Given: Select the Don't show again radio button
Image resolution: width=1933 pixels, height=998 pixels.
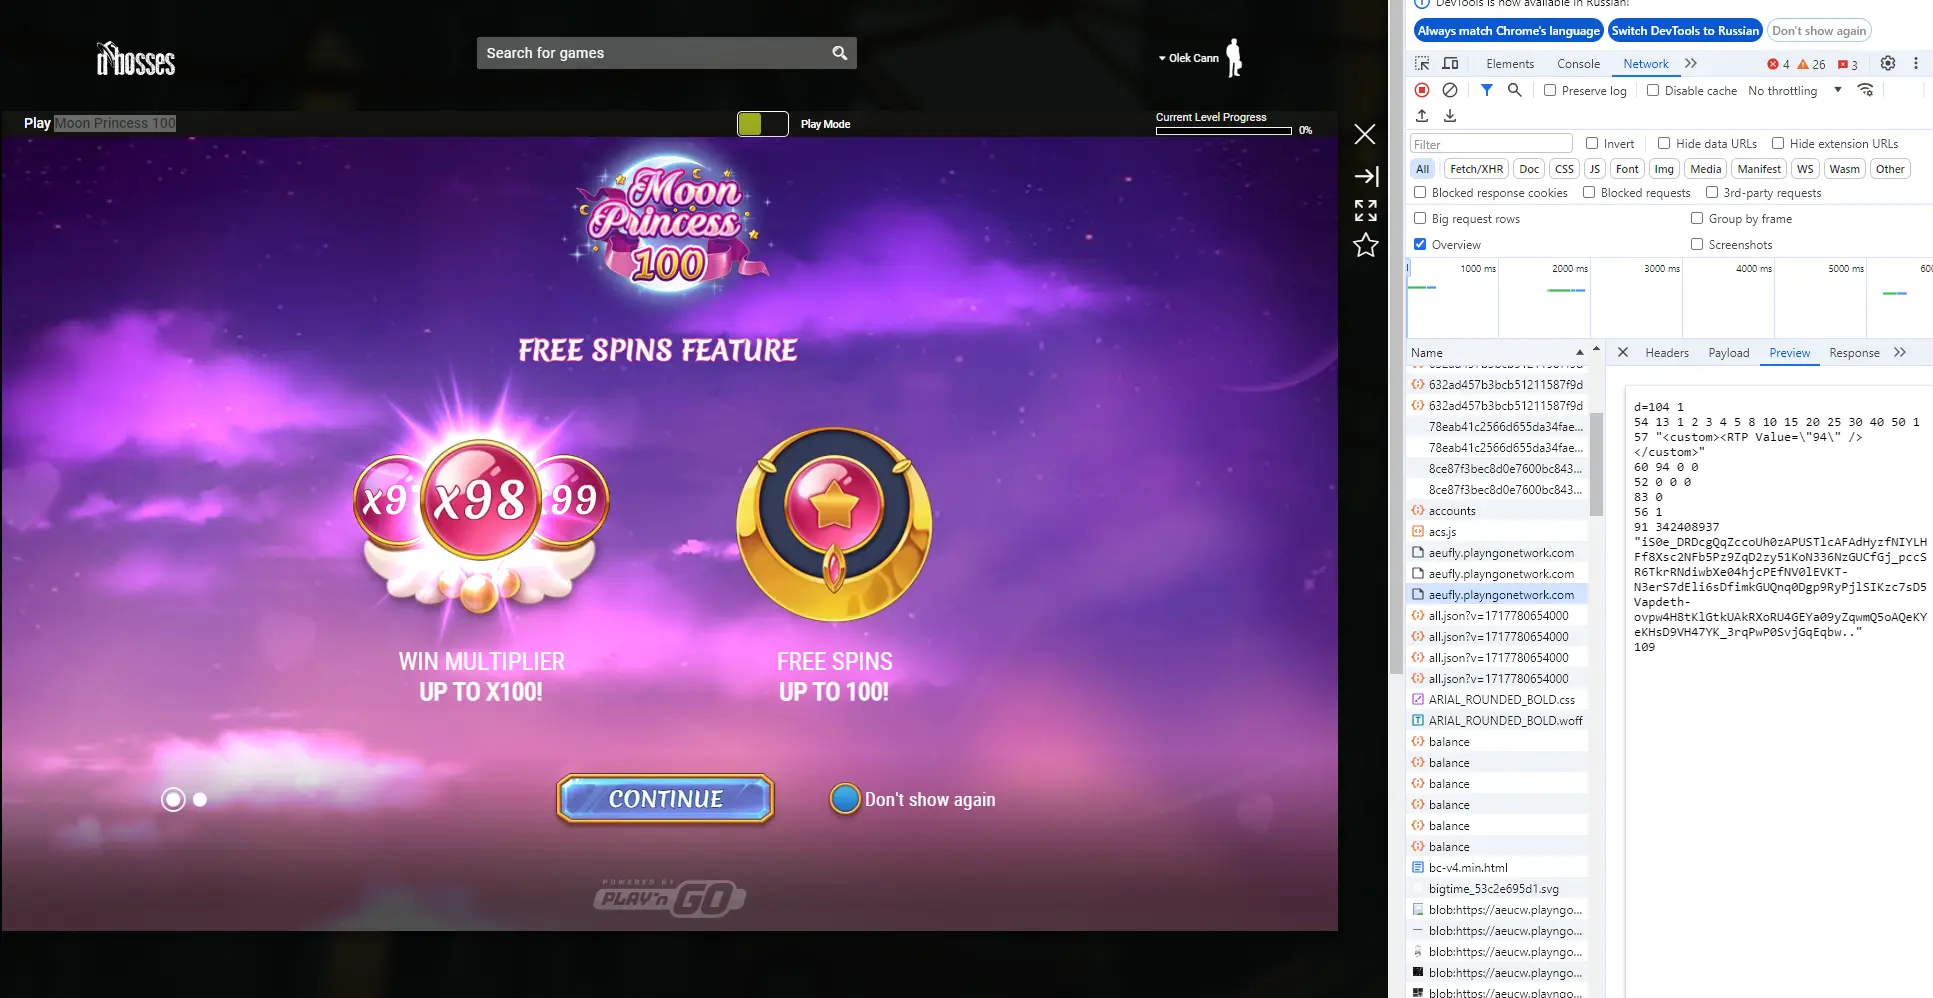Looking at the screenshot, I should point(845,799).
